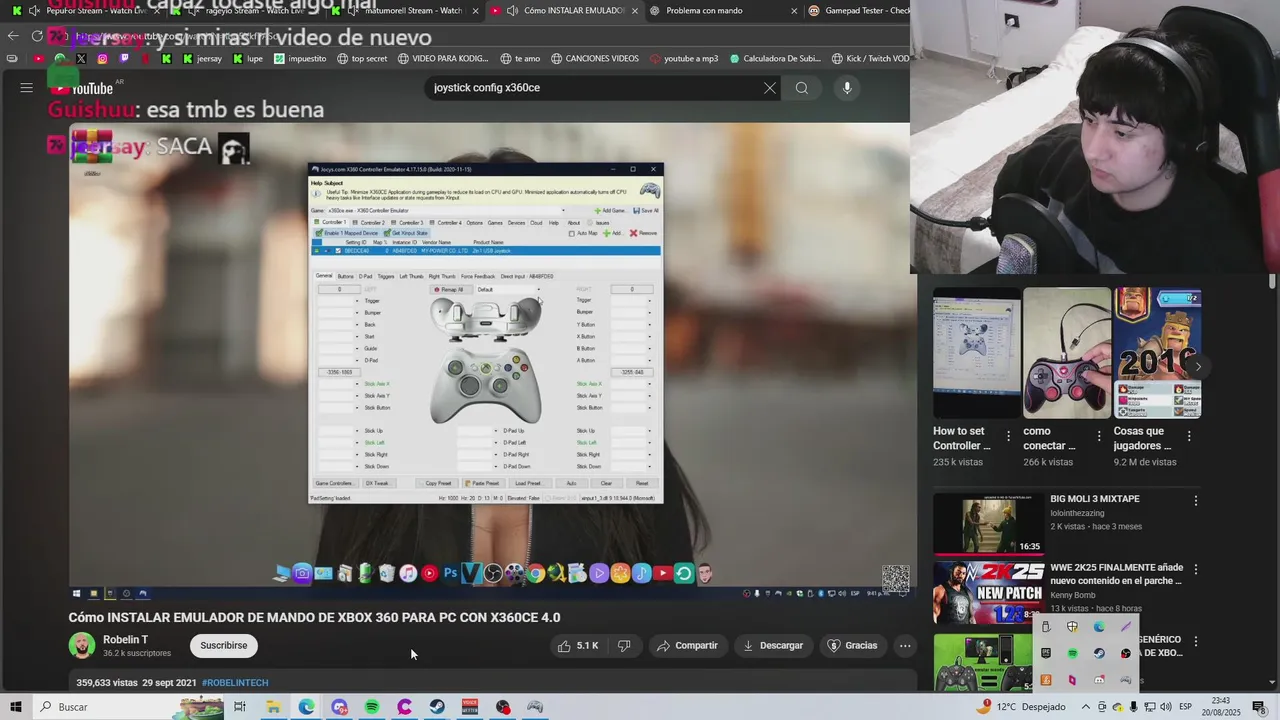Open Windows Security shield tray icon
The width and height of the screenshot is (1280, 720).
coord(1072,626)
